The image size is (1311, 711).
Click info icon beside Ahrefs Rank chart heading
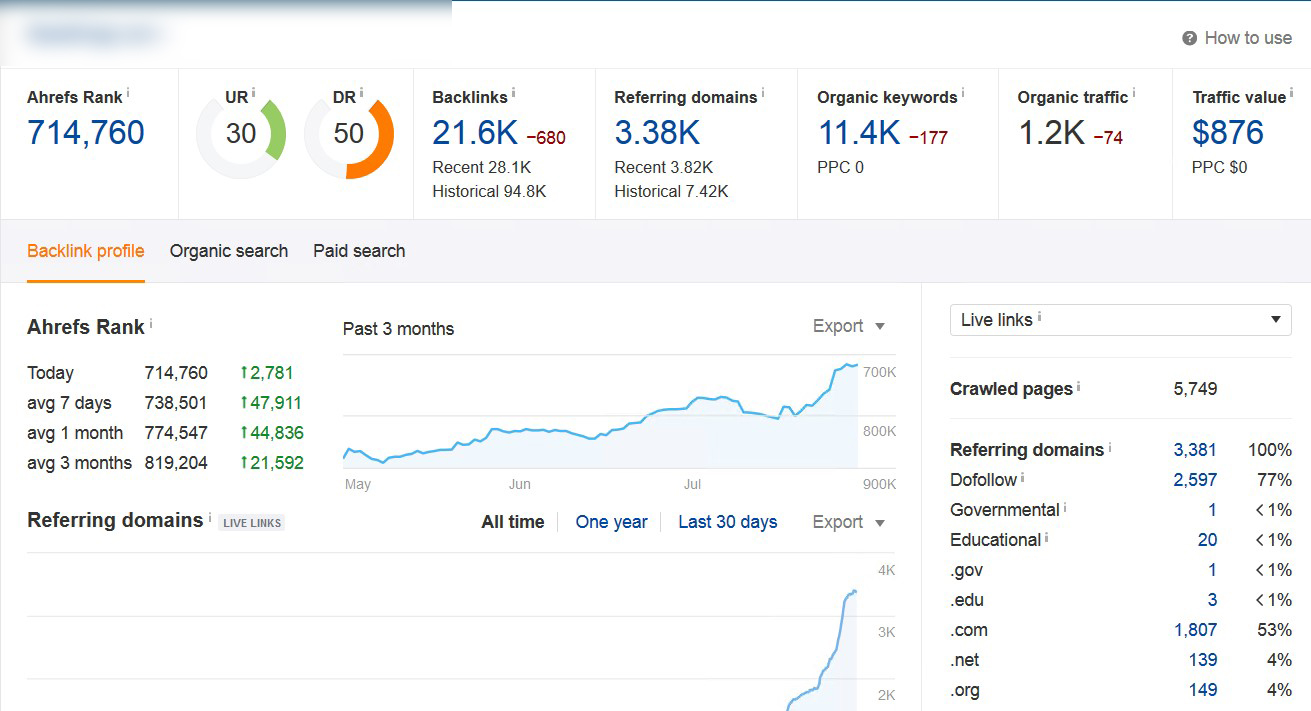pyautogui.click(x=151, y=323)
